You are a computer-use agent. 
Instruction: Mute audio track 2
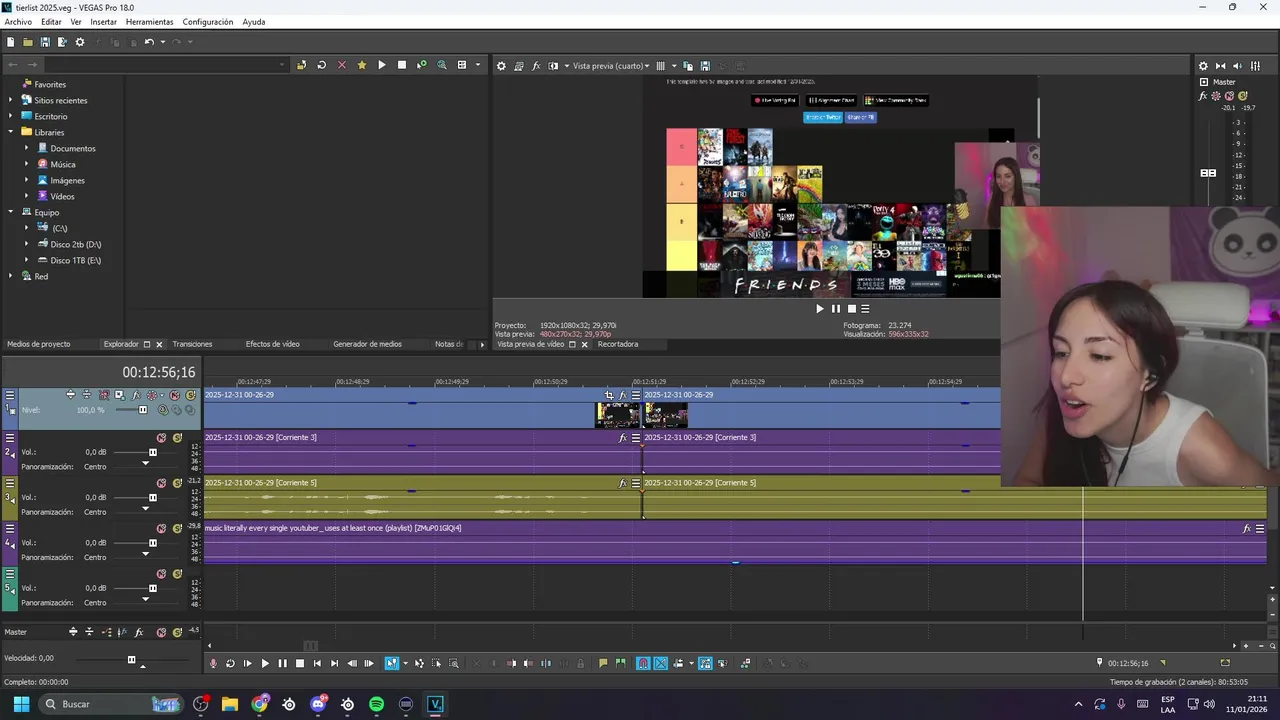click(161, 438)
